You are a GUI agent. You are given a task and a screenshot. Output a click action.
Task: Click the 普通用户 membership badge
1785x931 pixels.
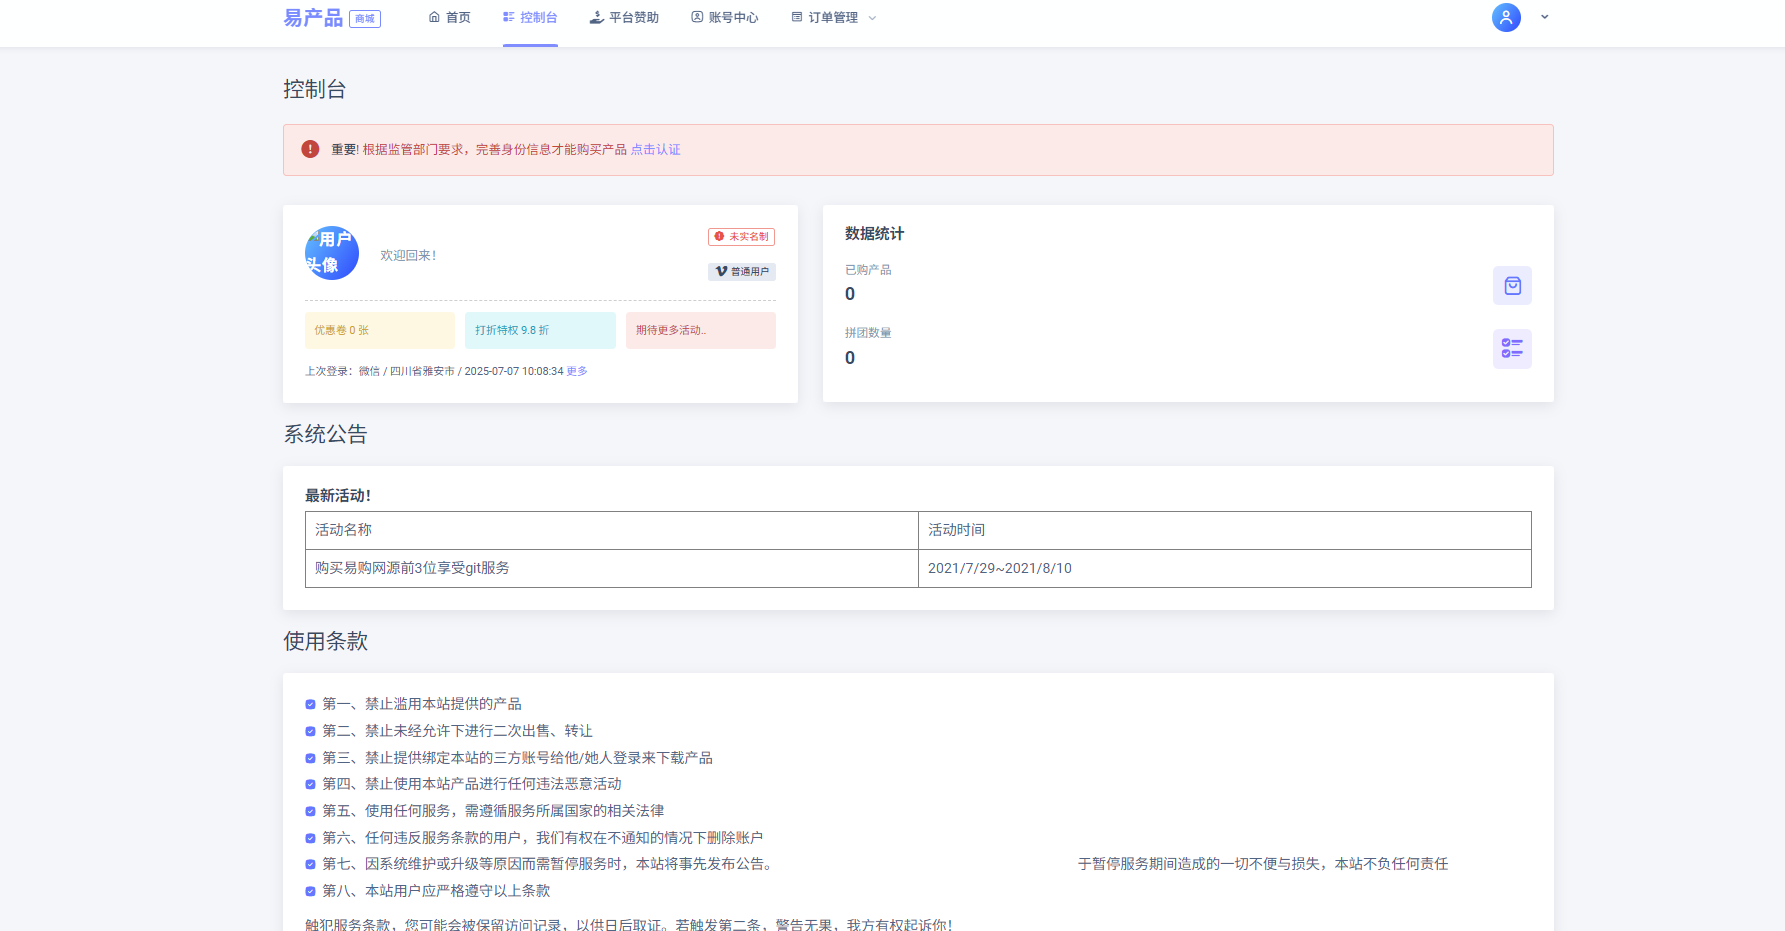(x=742, y=272)
